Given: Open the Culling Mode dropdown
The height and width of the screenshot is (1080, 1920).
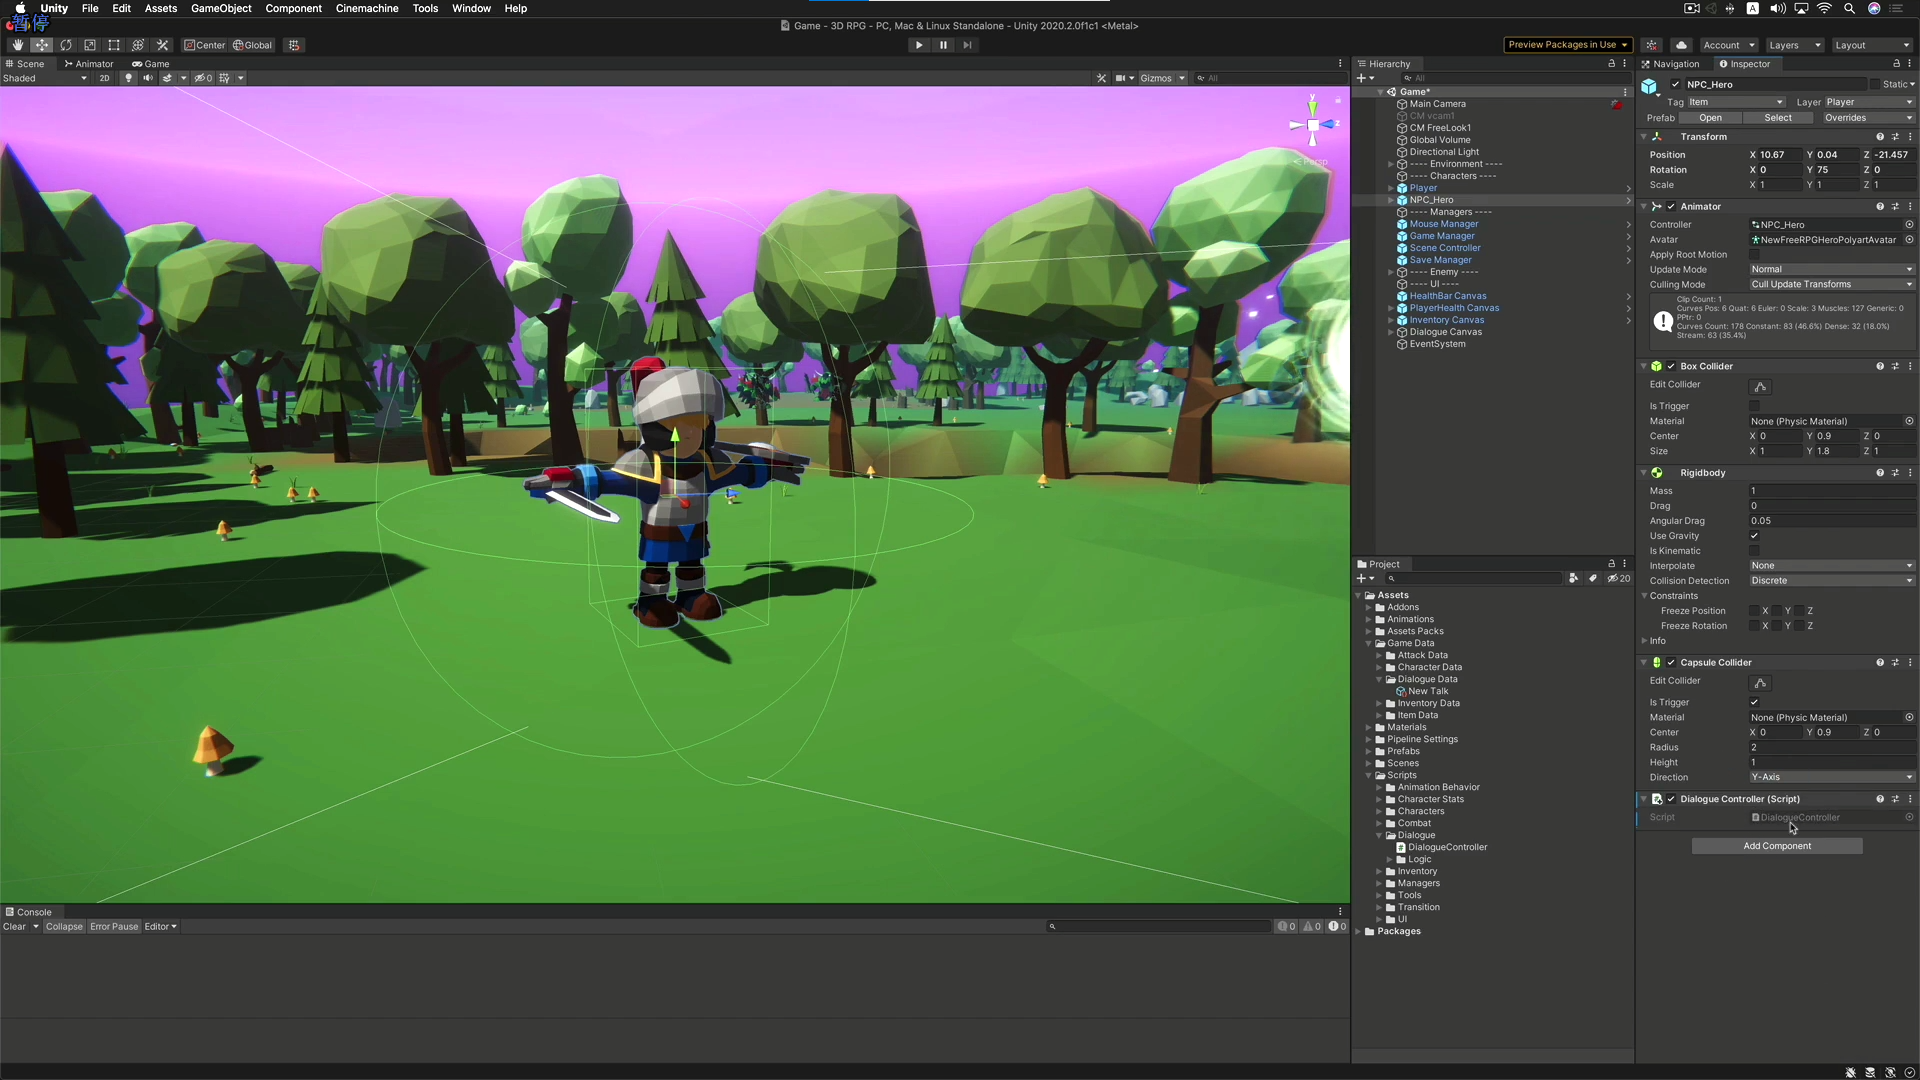Looking at the screenshot, I should 1832,284.
